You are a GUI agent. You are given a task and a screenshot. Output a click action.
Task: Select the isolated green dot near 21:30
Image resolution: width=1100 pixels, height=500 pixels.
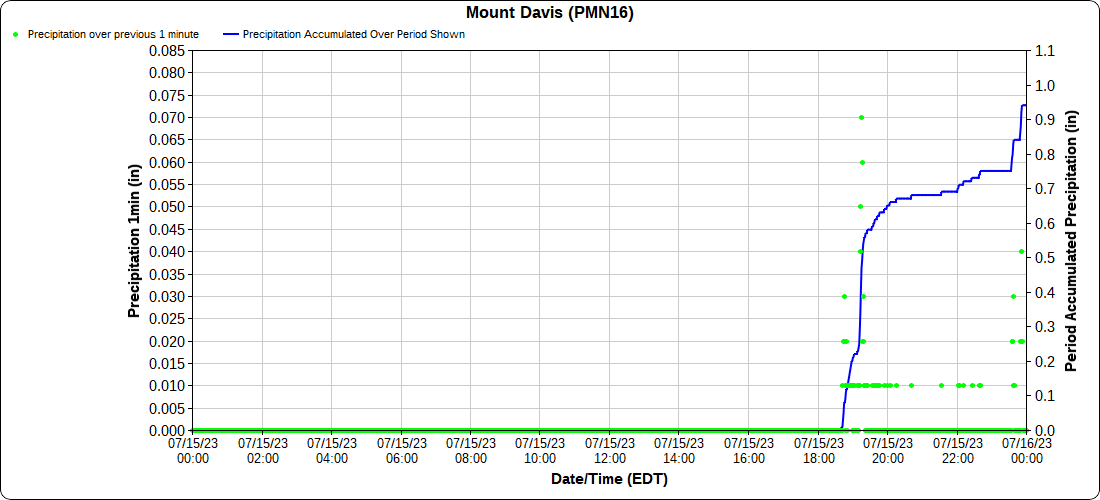[x=941, y=385]
